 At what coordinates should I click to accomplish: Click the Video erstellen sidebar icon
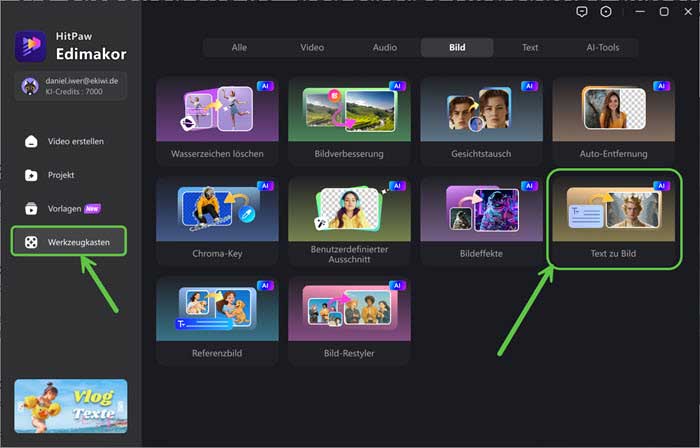tap(32, 142)
